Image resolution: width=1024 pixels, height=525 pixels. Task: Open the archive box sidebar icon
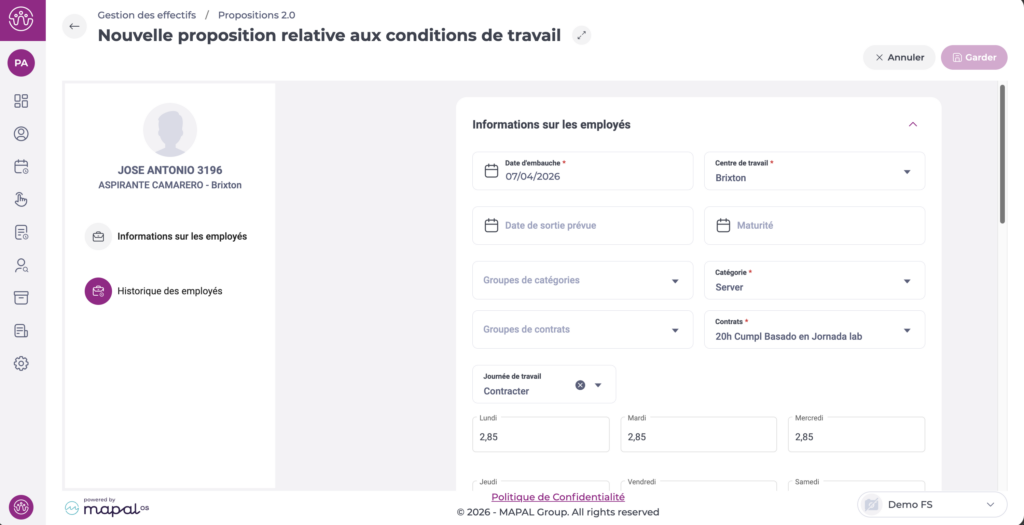(x=21, y=298)
